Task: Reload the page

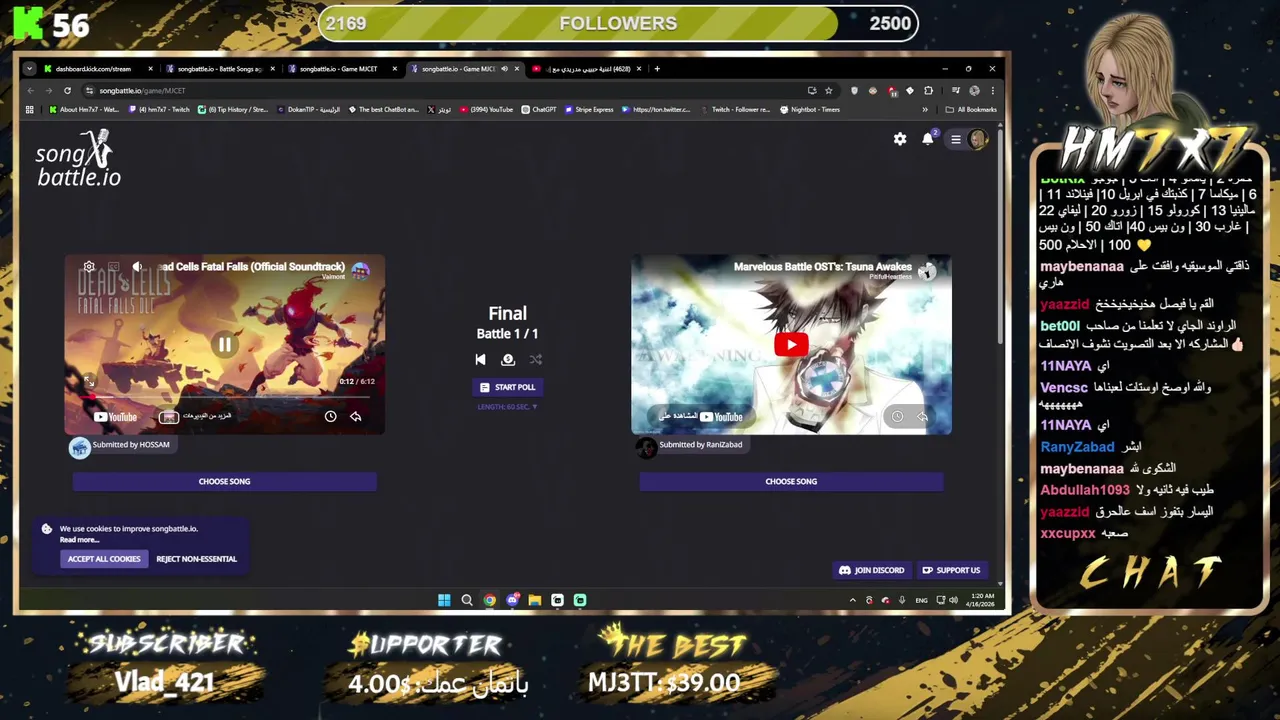Action: (x=67, y=90)
